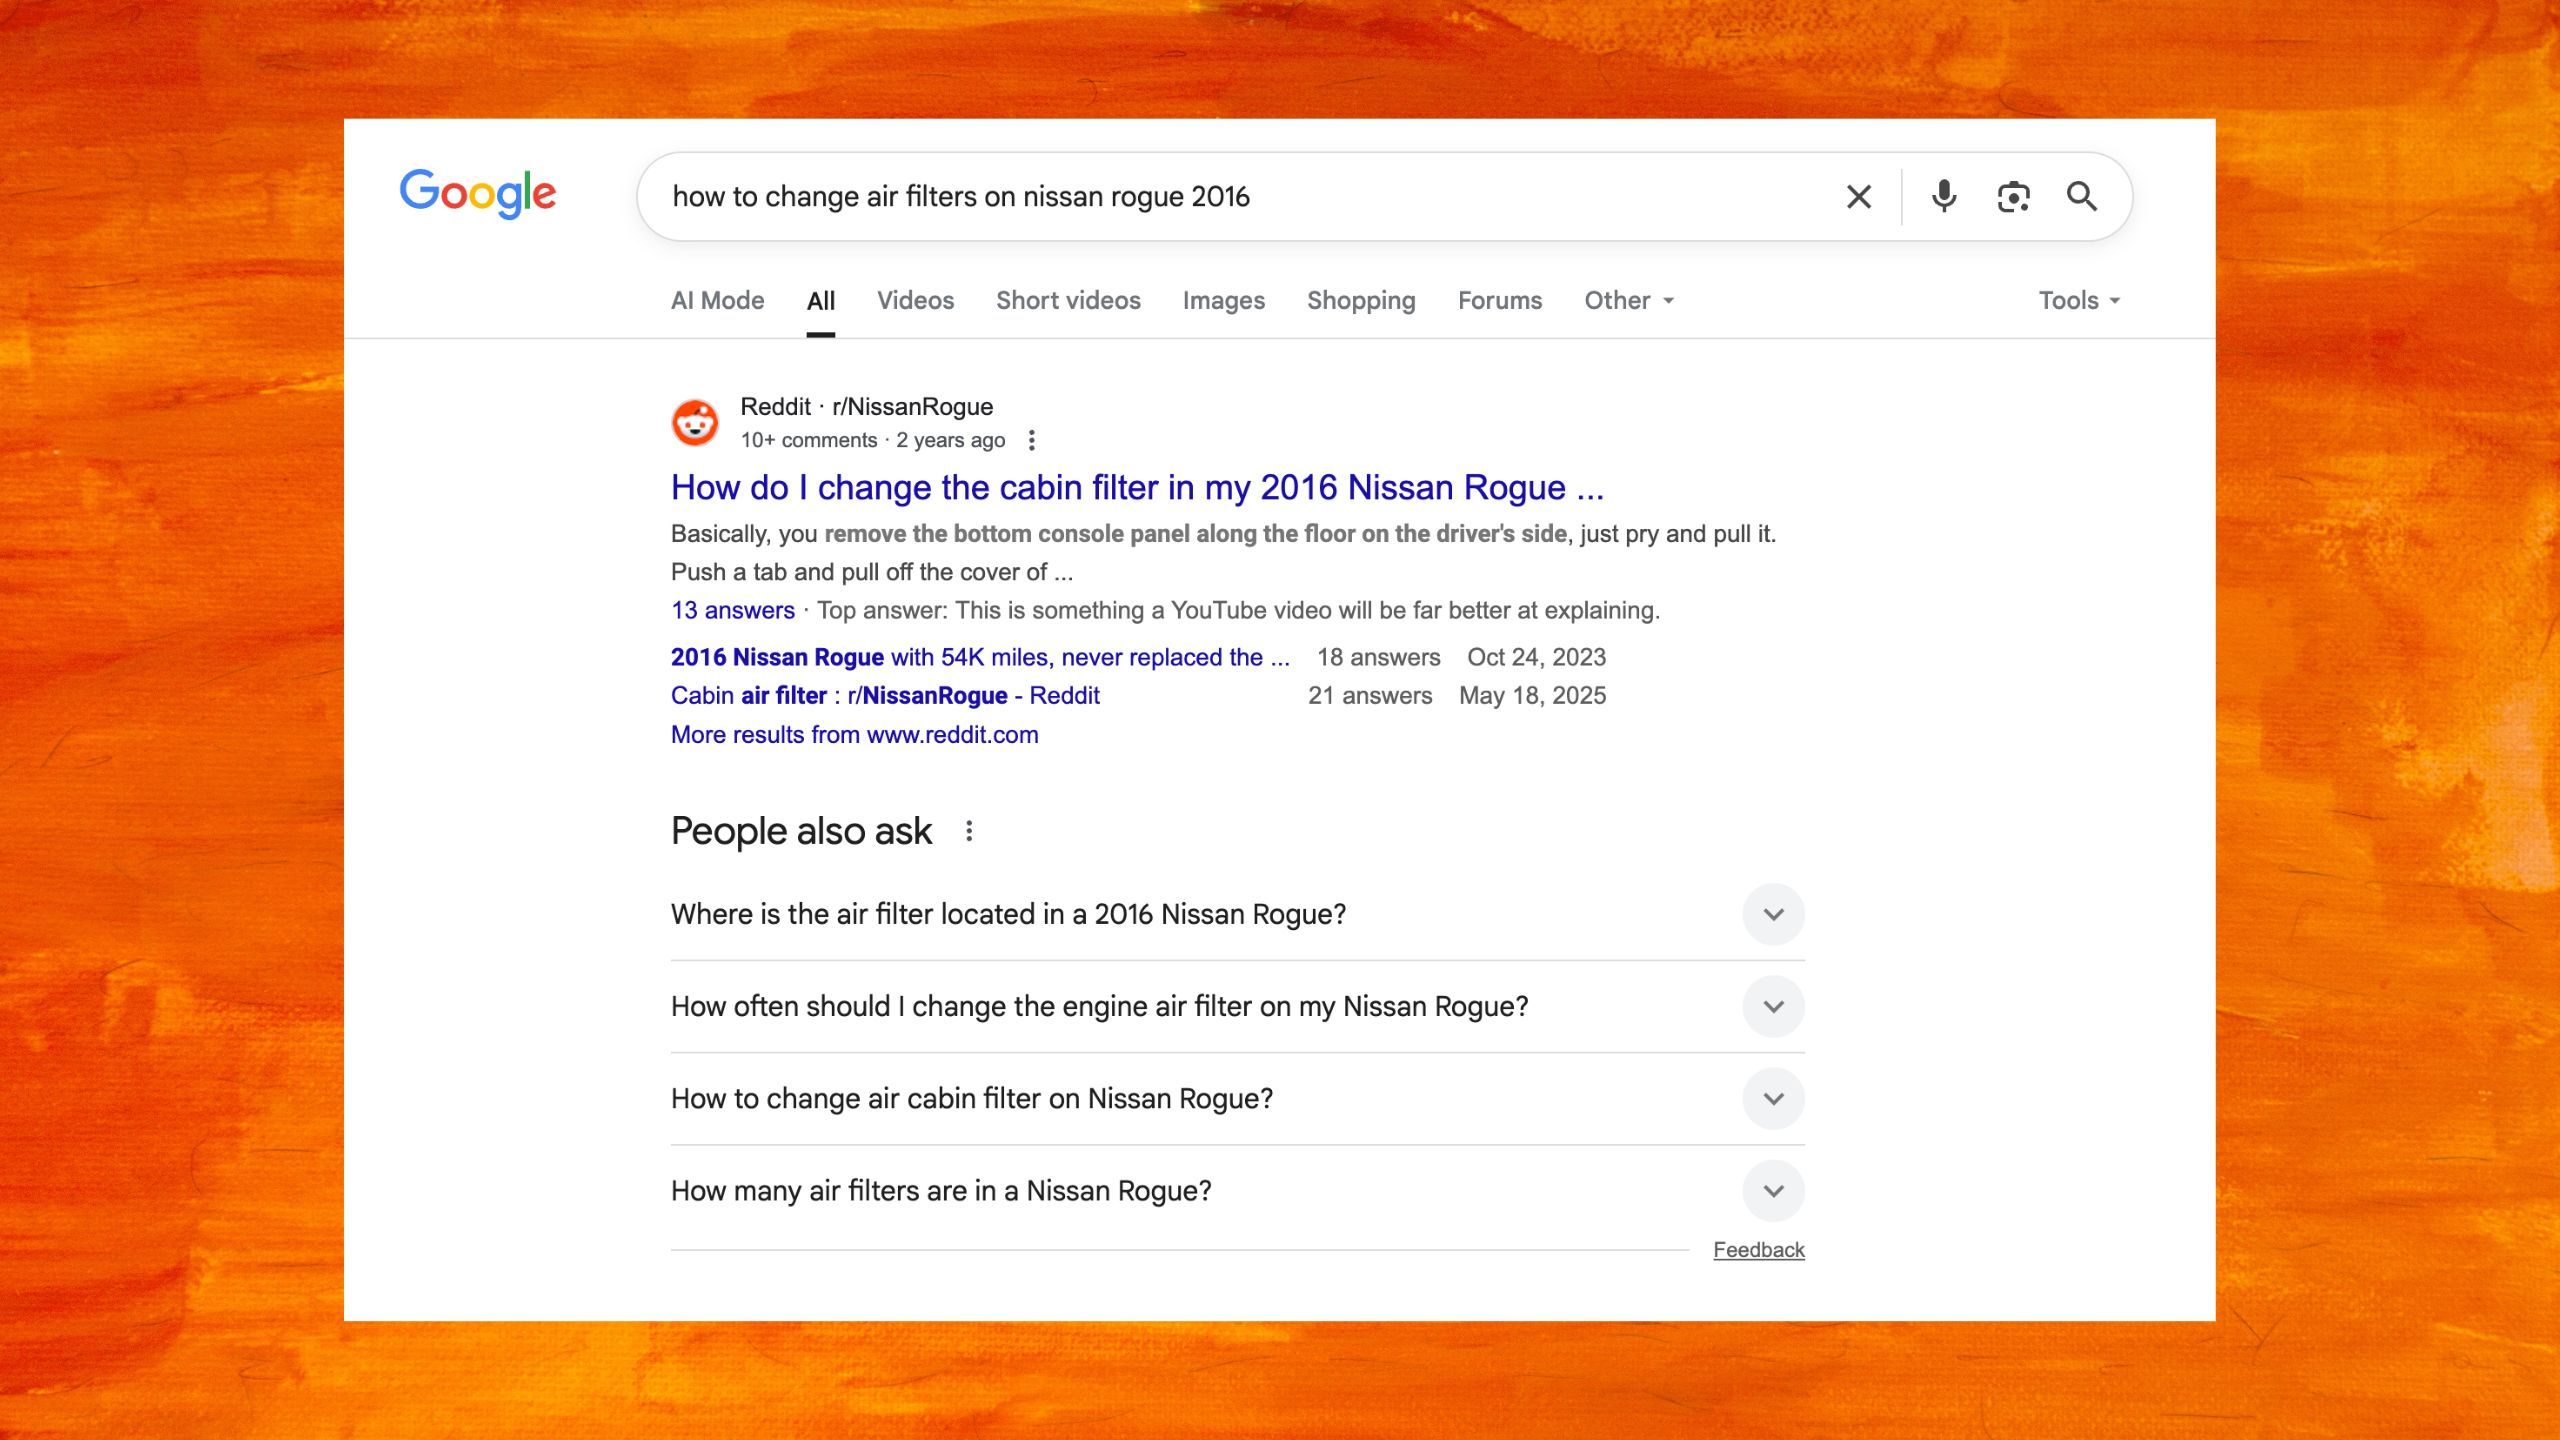Click the 'People also ask' heading
Image resolution: width=2560 pixels, height=1440 pixels.
[801, 831]
